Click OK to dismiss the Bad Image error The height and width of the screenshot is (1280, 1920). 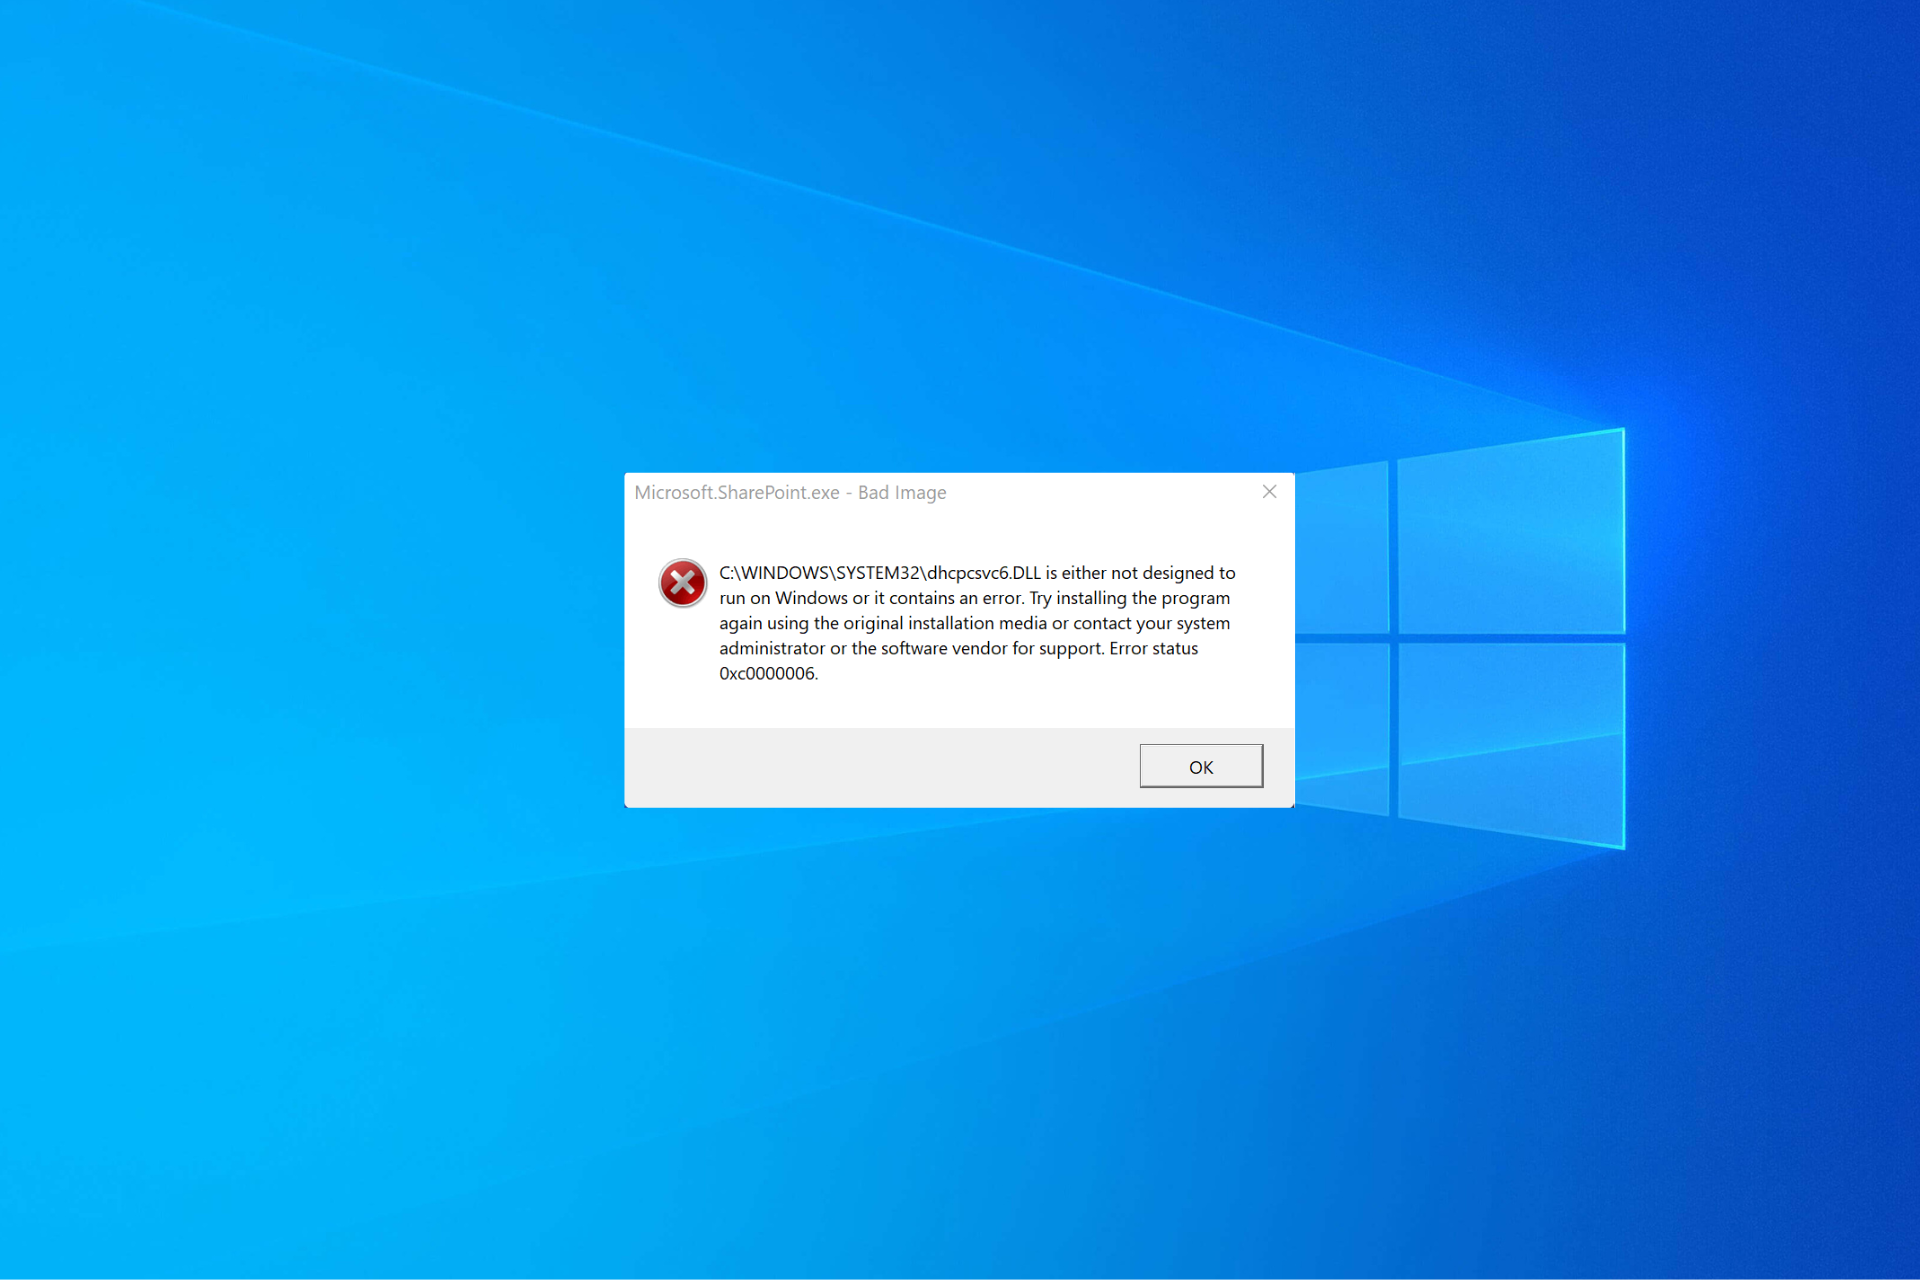tap(1201, 766)
